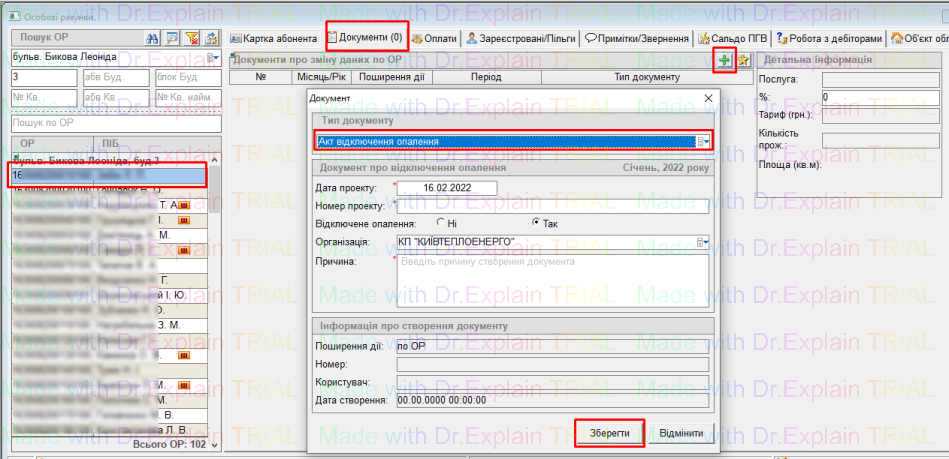
Task: Click the funnel filter icon in search panel
Action: tap(192, 38)
